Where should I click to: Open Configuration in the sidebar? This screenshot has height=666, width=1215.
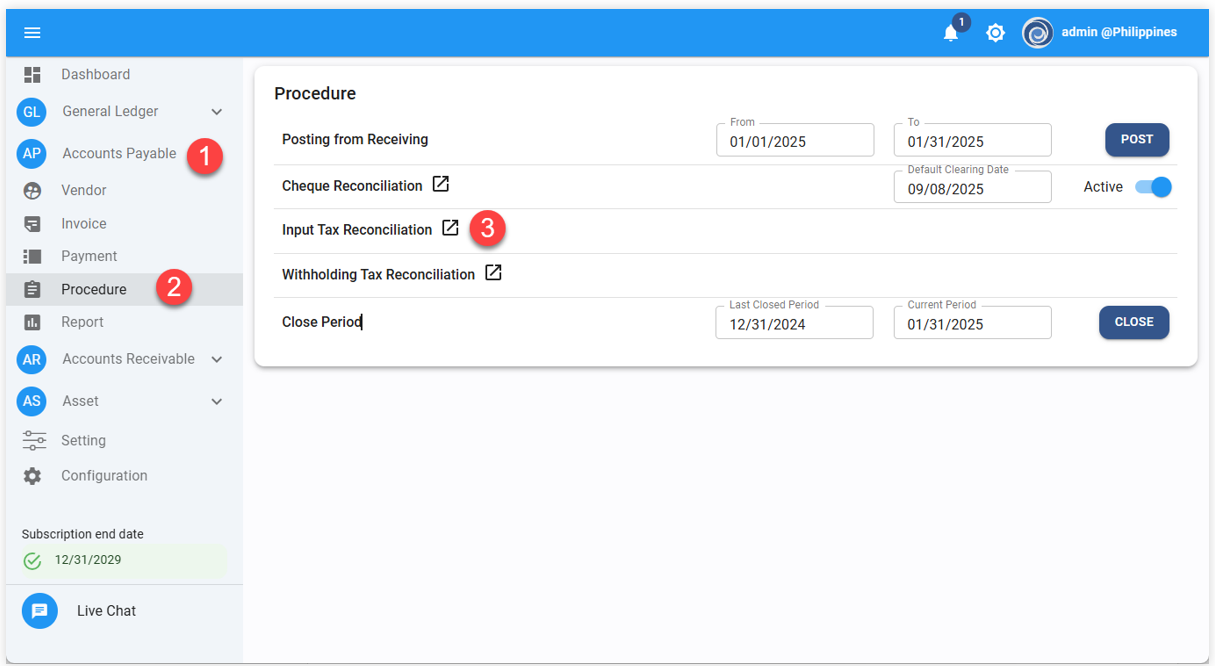pyautogui.click(x=104, y=476)
